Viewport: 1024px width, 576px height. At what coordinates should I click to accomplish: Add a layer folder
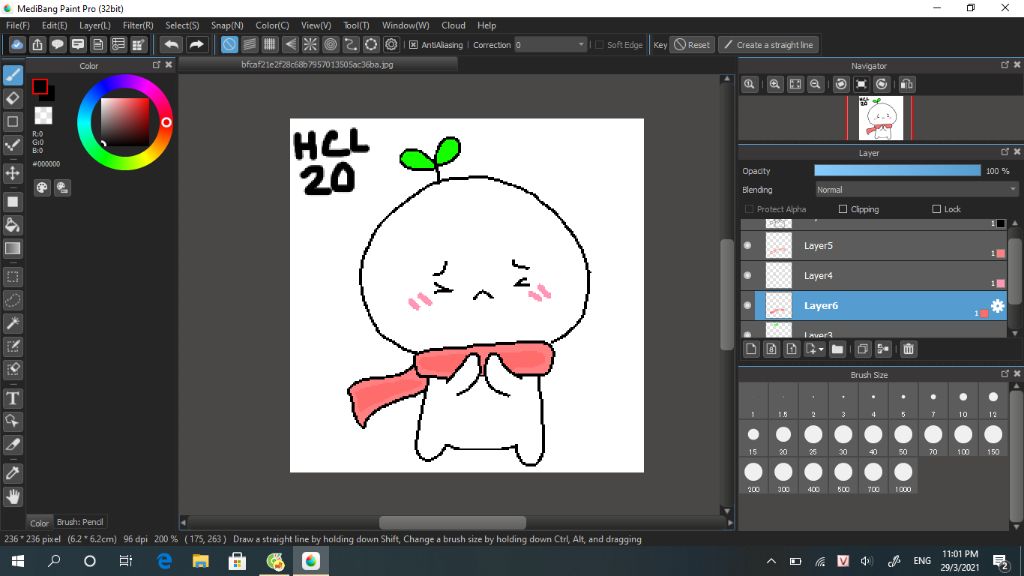tap(837, 349)
